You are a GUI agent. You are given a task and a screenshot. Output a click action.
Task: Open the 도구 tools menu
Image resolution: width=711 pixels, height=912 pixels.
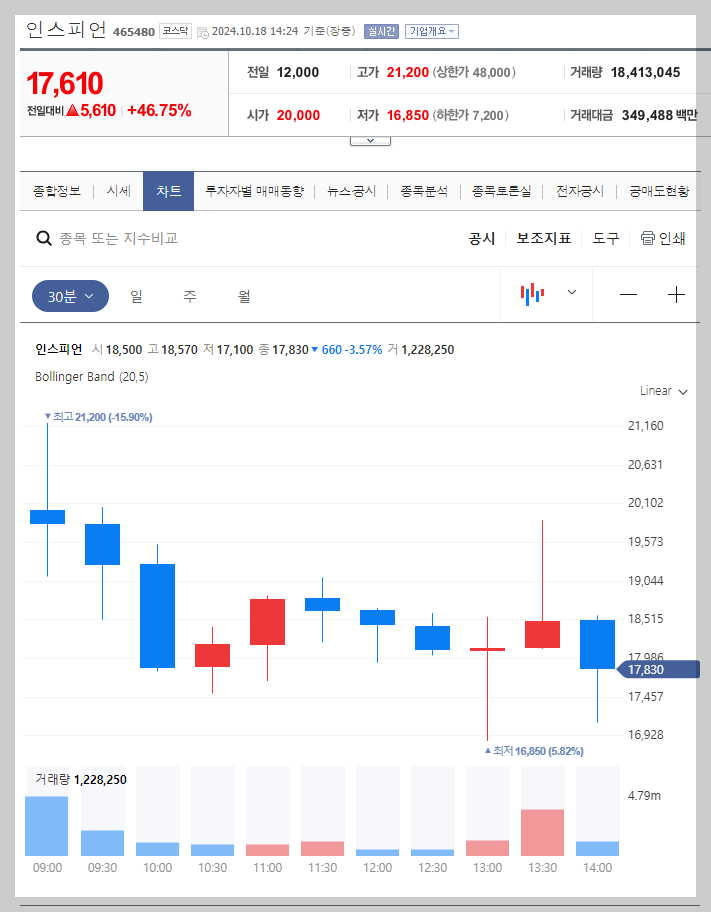[605, 239]
